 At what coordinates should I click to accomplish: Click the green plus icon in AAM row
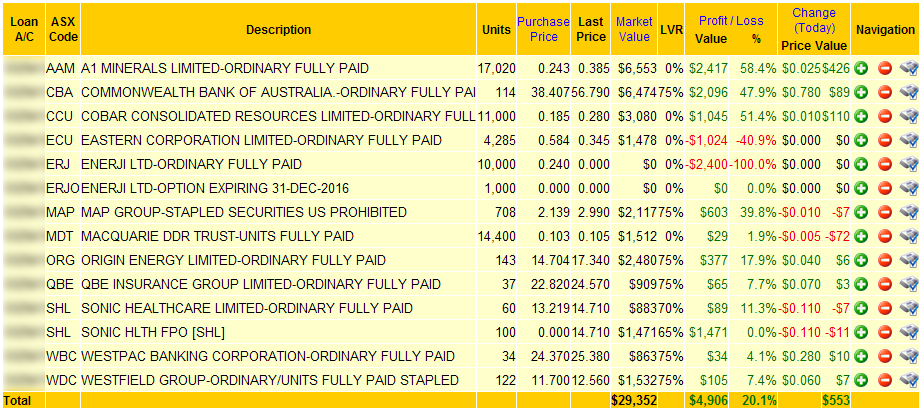click(x=862, y=68)
